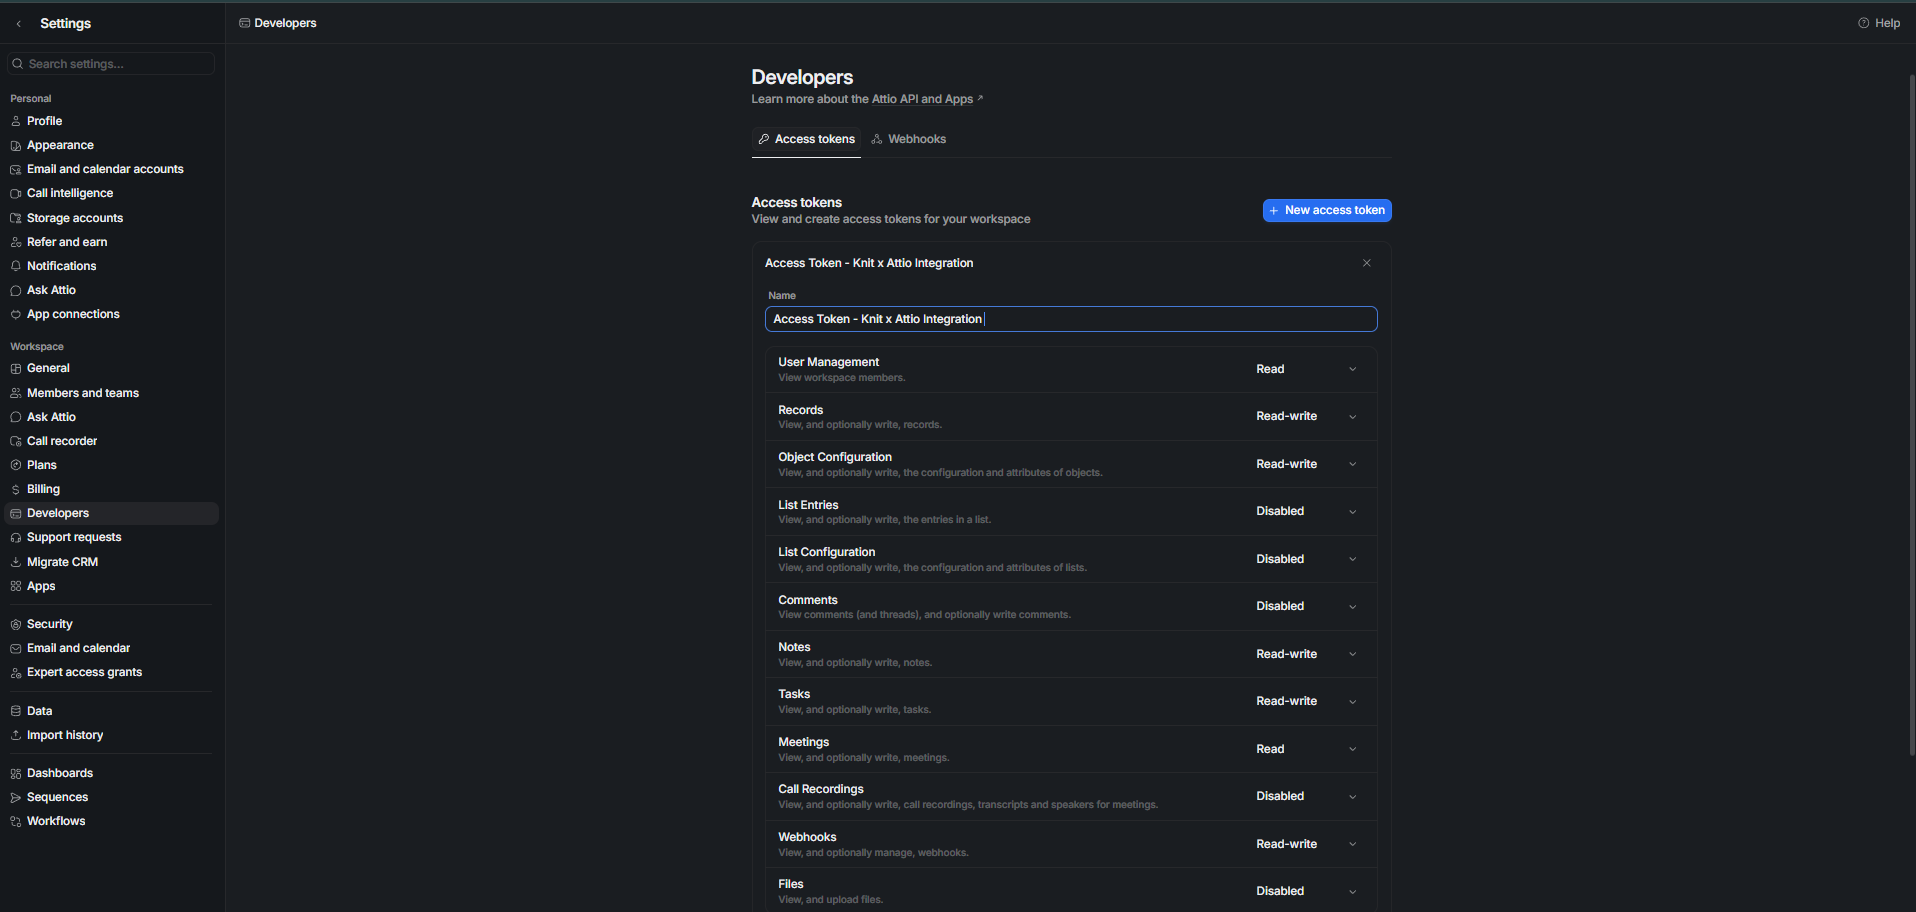Click the Help label in the top bar
The image size is (1916, 912).
point(1888,23)
